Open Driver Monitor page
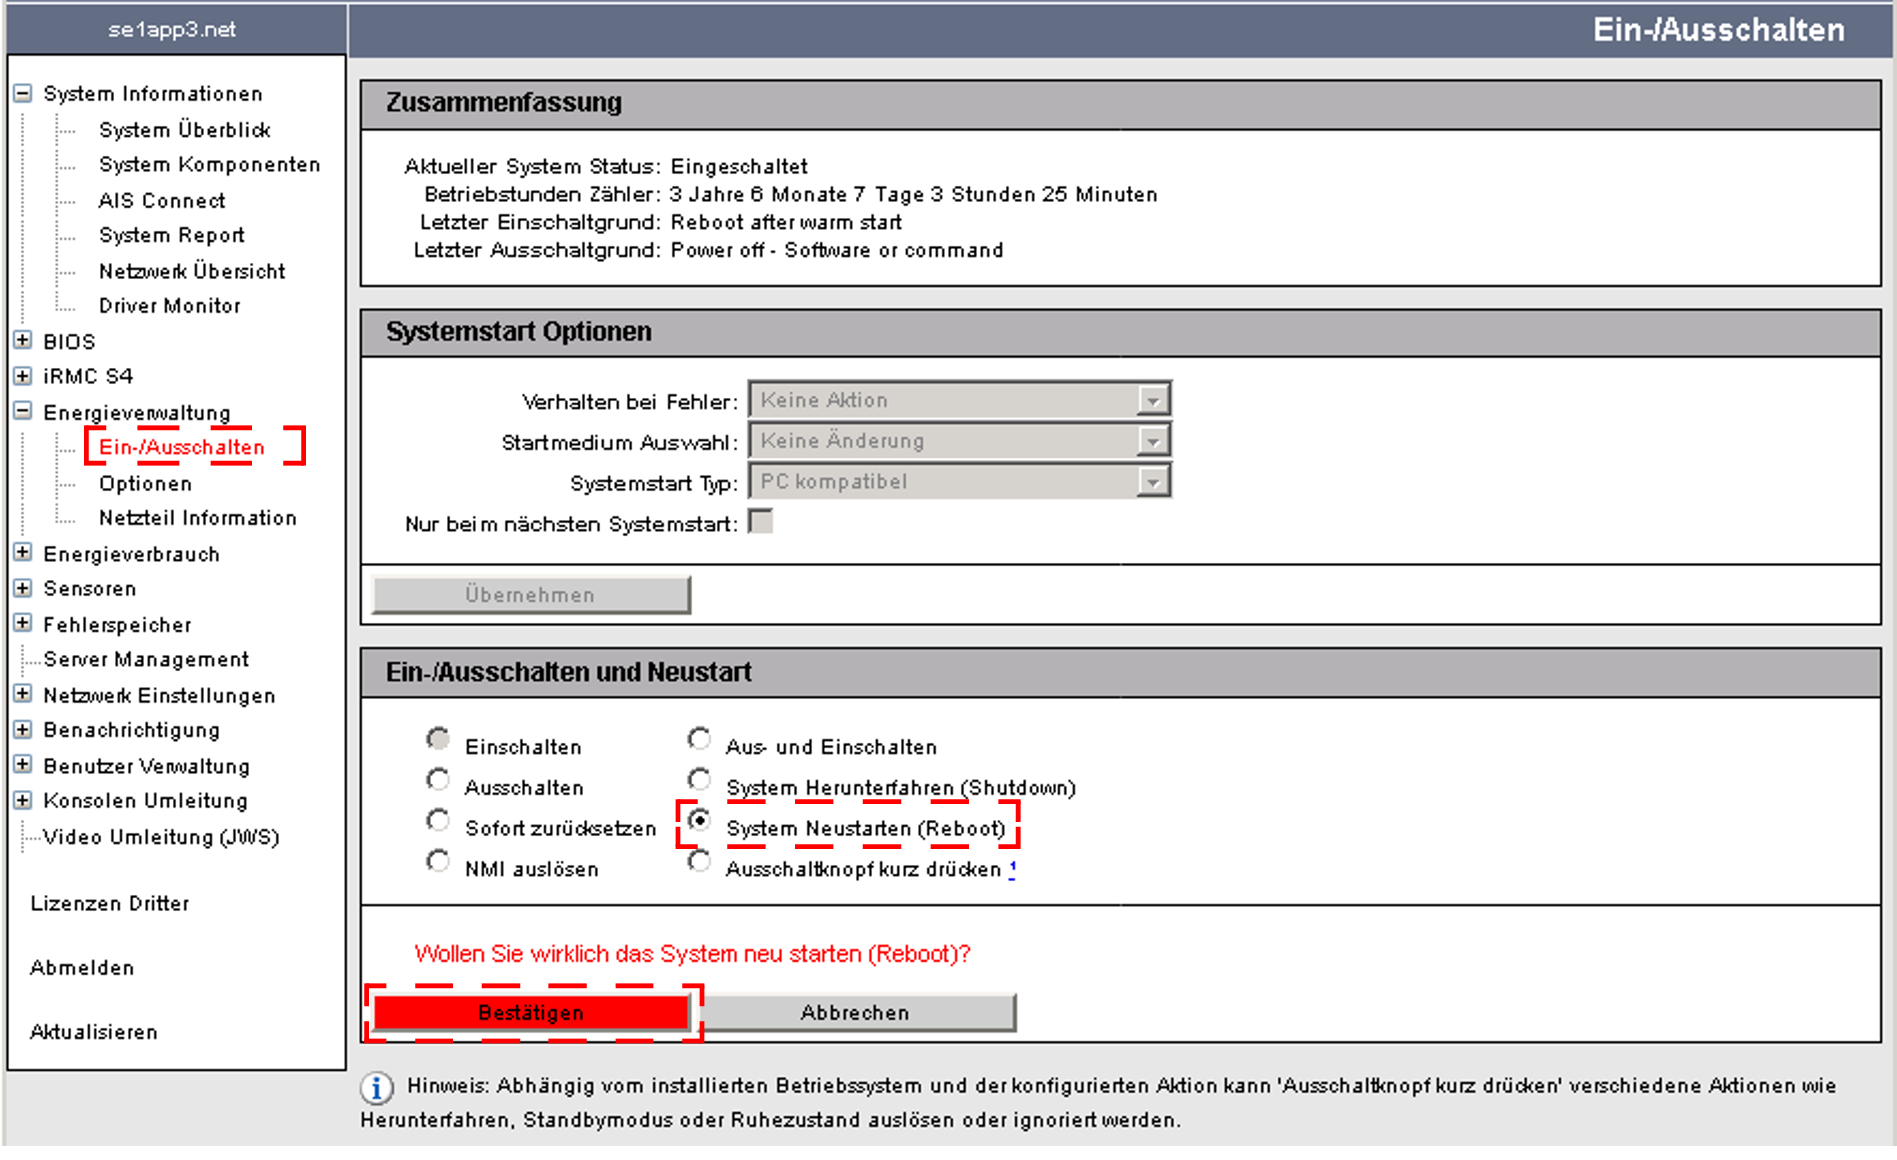This screenshot has width=1897, height=1160. click(169, 306)
